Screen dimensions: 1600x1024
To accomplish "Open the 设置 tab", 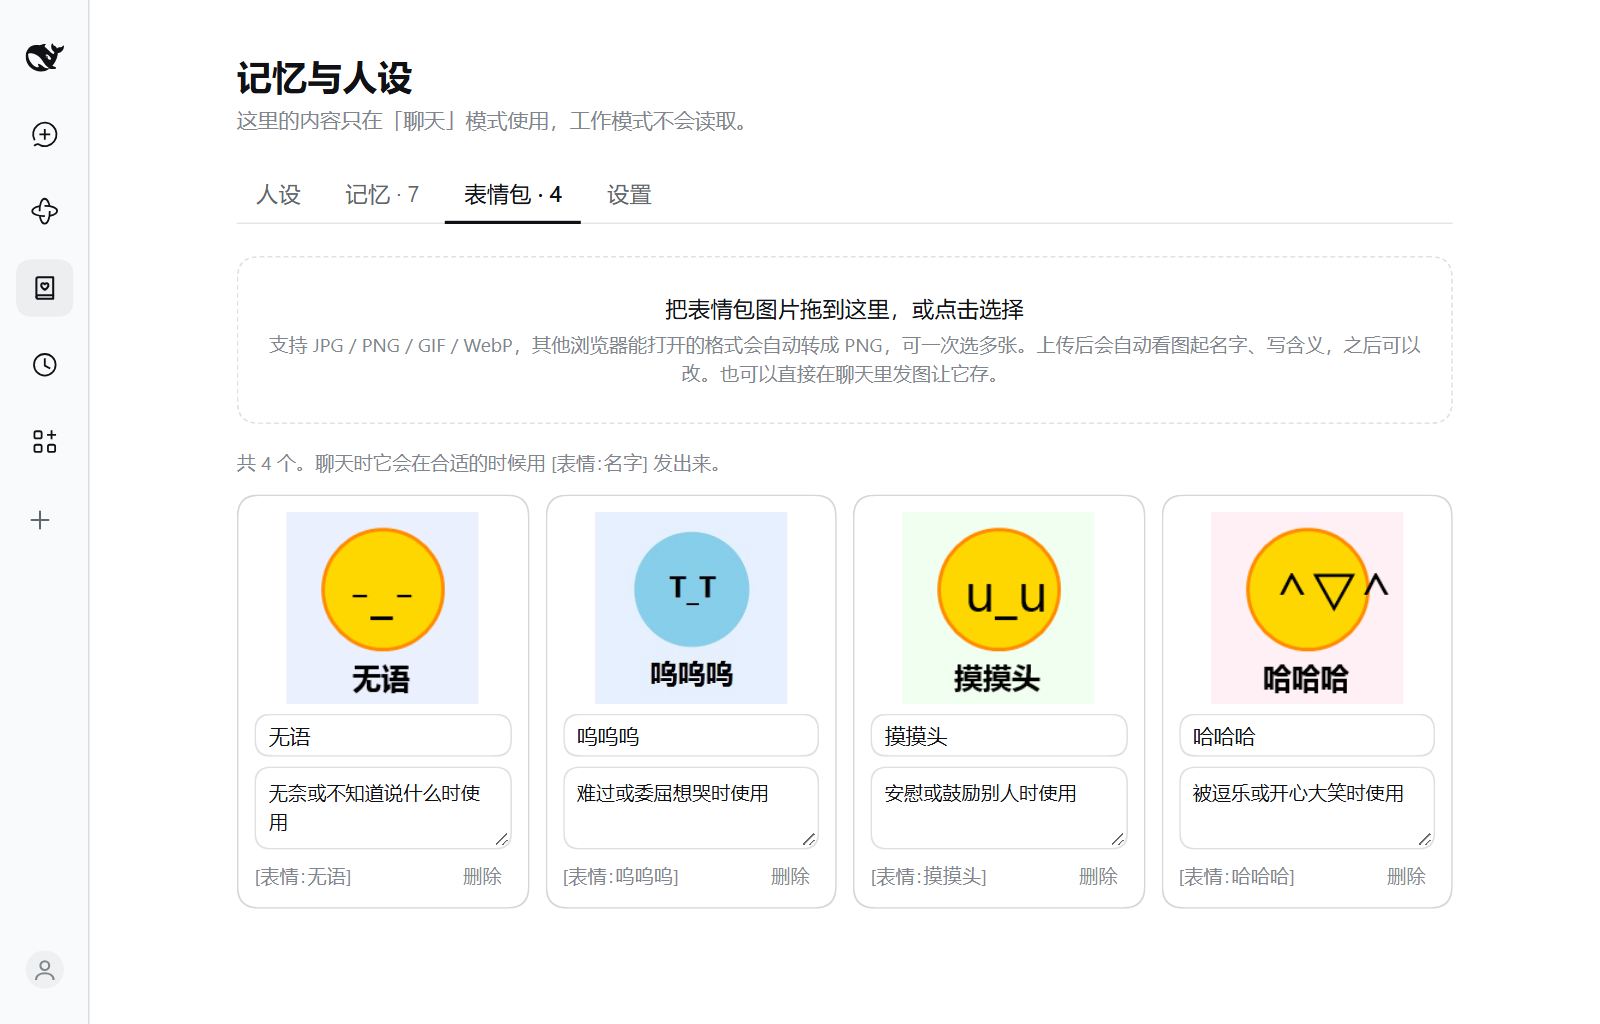I will click(x=629, y=195).
